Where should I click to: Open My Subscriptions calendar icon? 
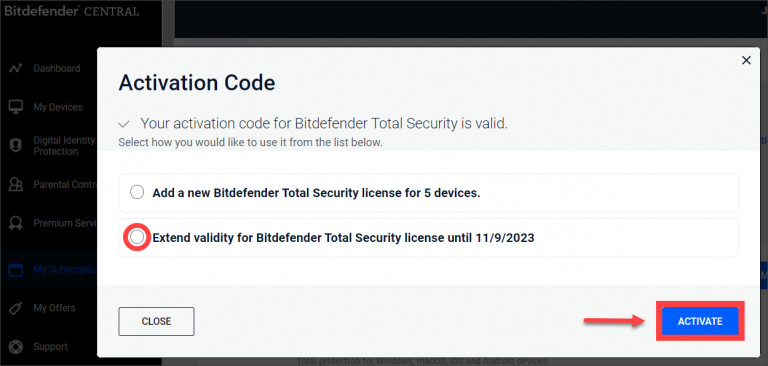[x=16, y=269]
